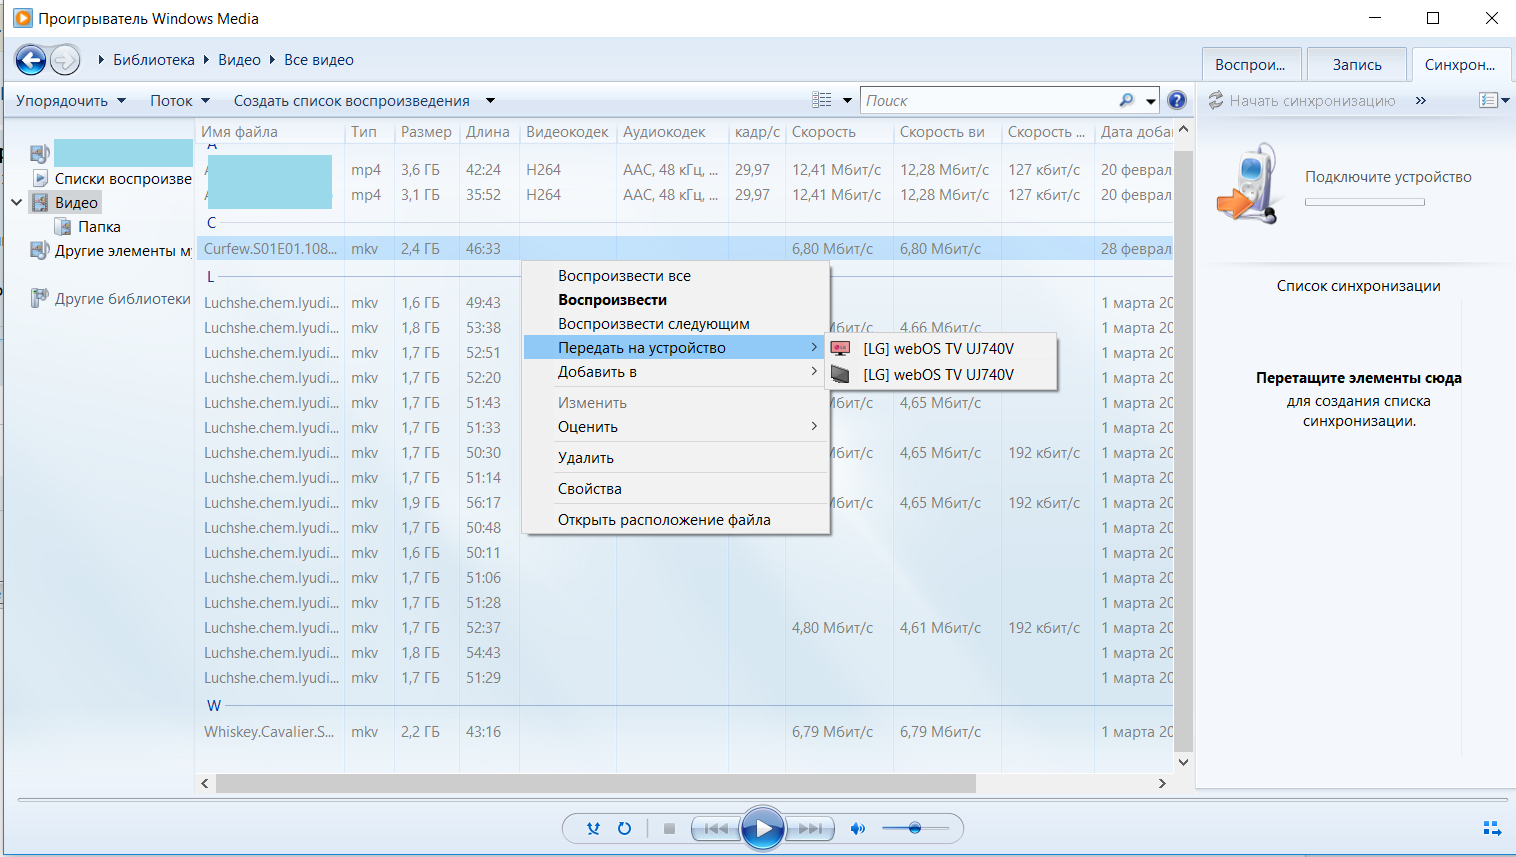Open the Поток dropdown menu
This screenshot has width=1516, height=857.
pyautogui.click(x=180, y=100)
